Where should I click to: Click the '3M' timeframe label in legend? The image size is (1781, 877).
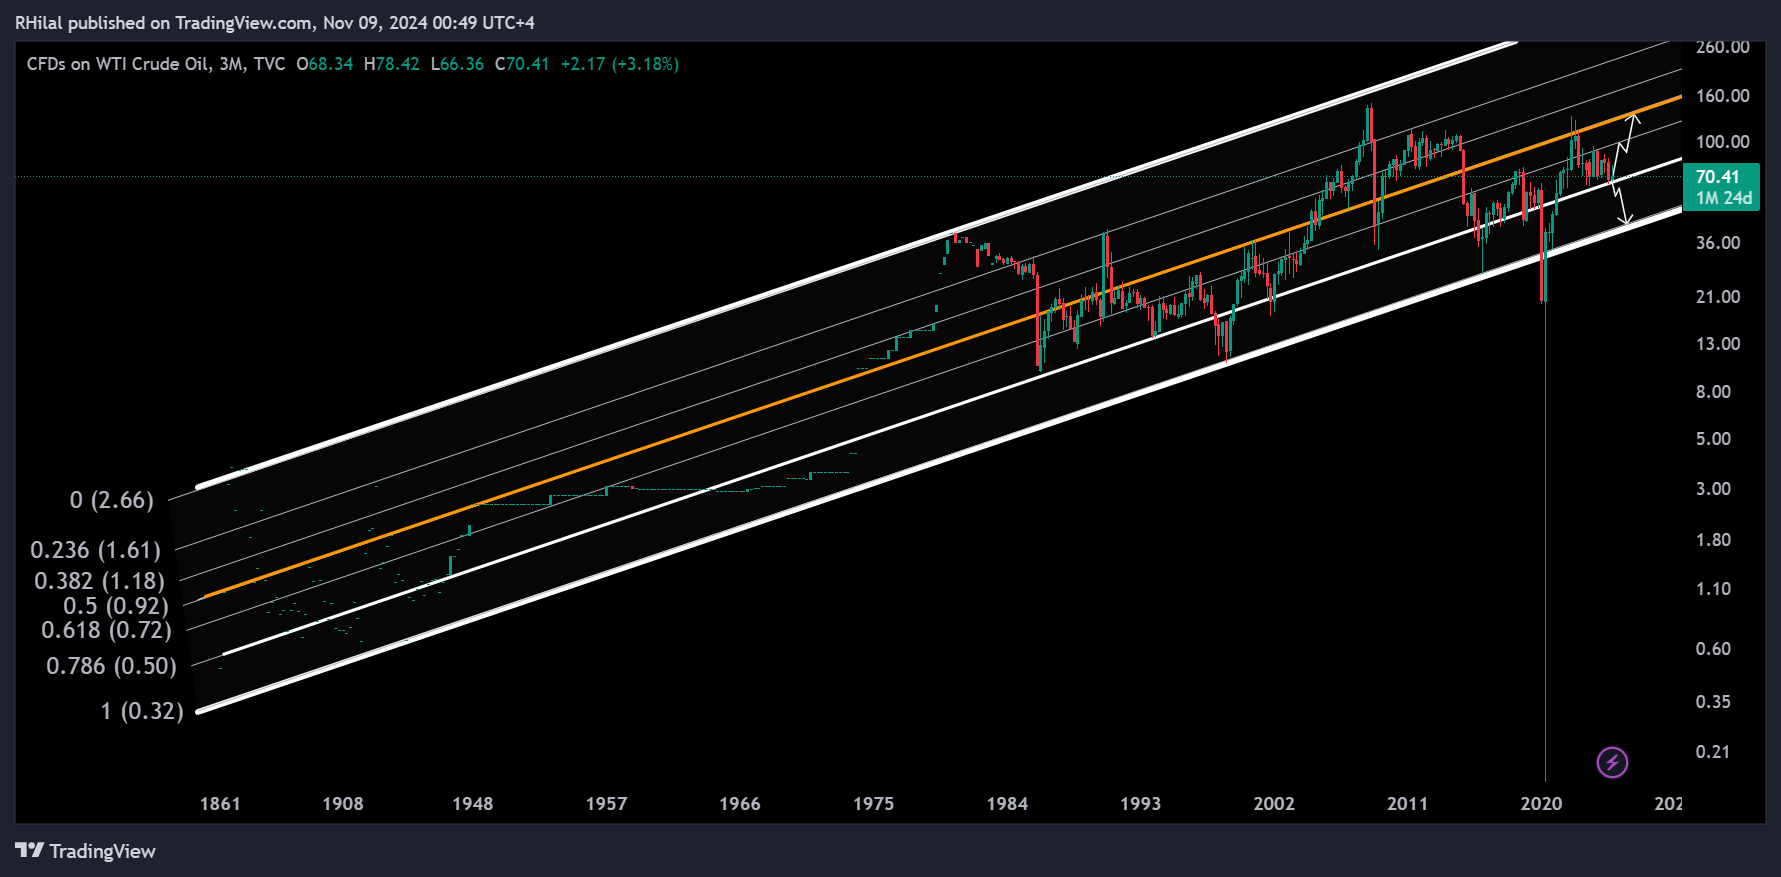click(x=231, y=64)
